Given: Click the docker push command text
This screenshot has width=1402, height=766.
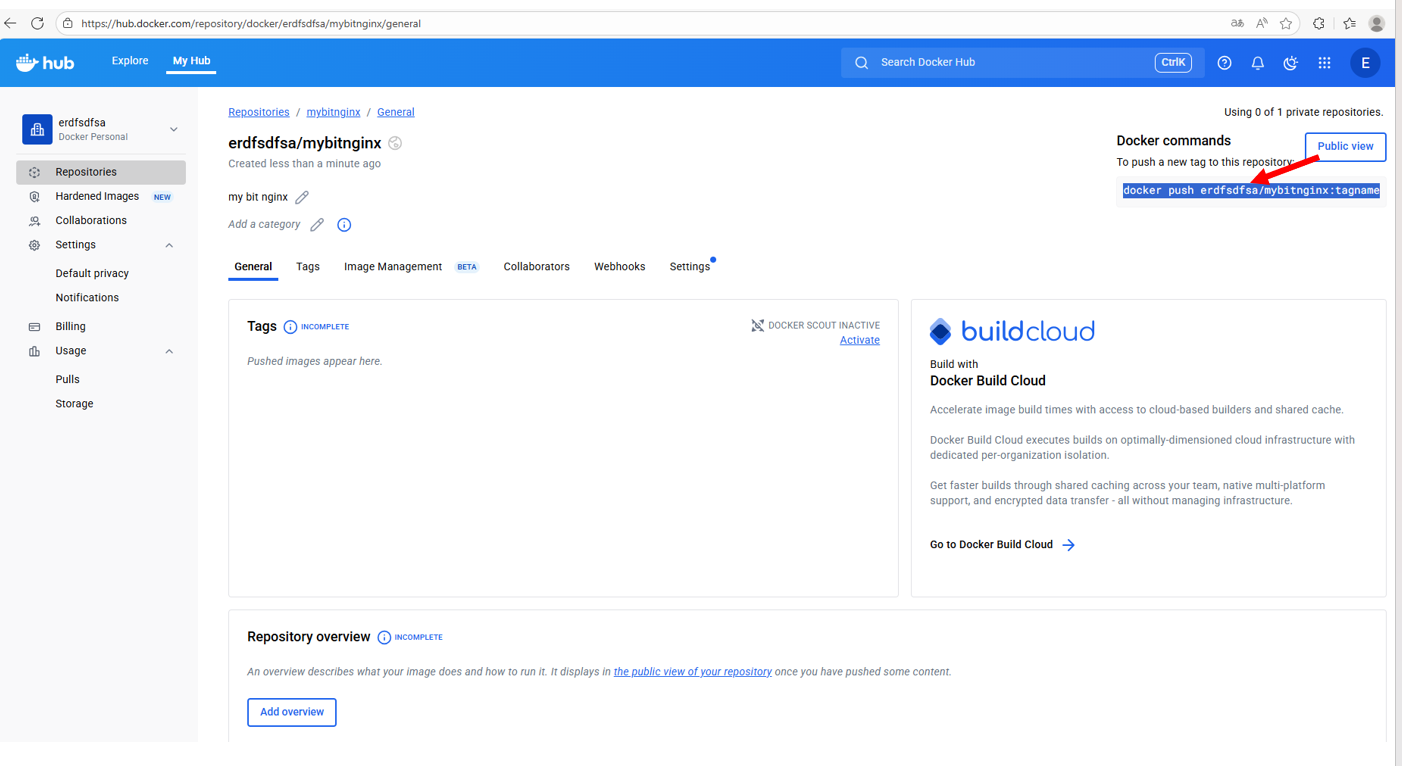Looking at the screenshot, I should 1251,190.
